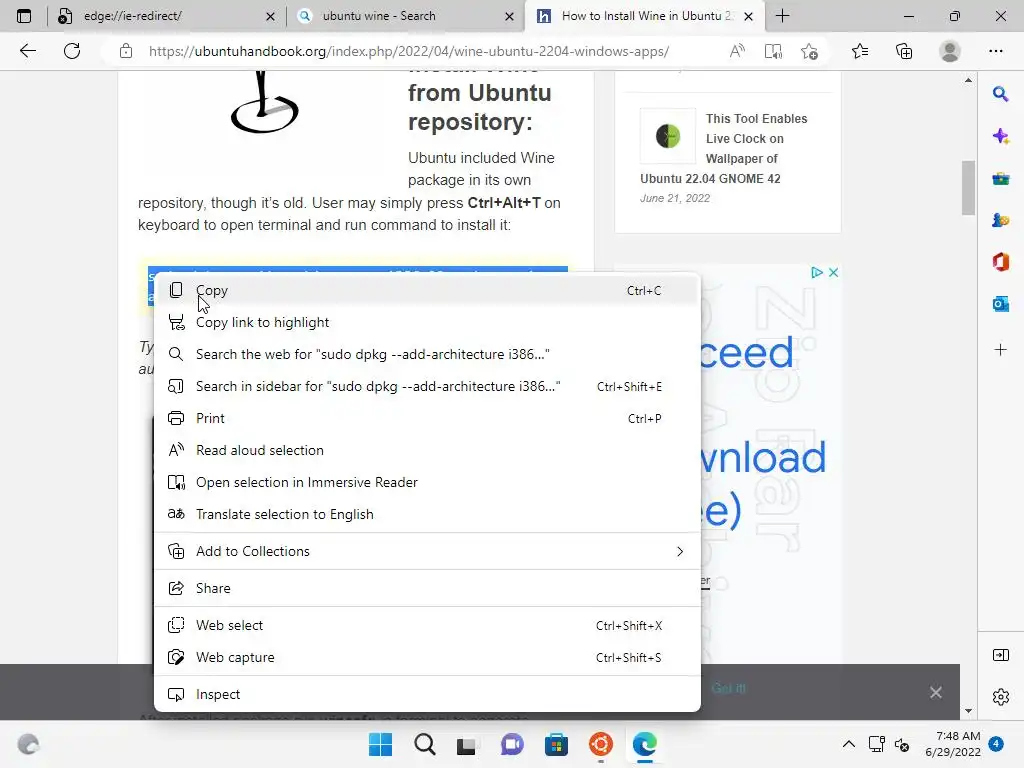Open sidebar Tools briefcase icon
The width and height of the screenshot is (1024, 768).
point(1000,178)
